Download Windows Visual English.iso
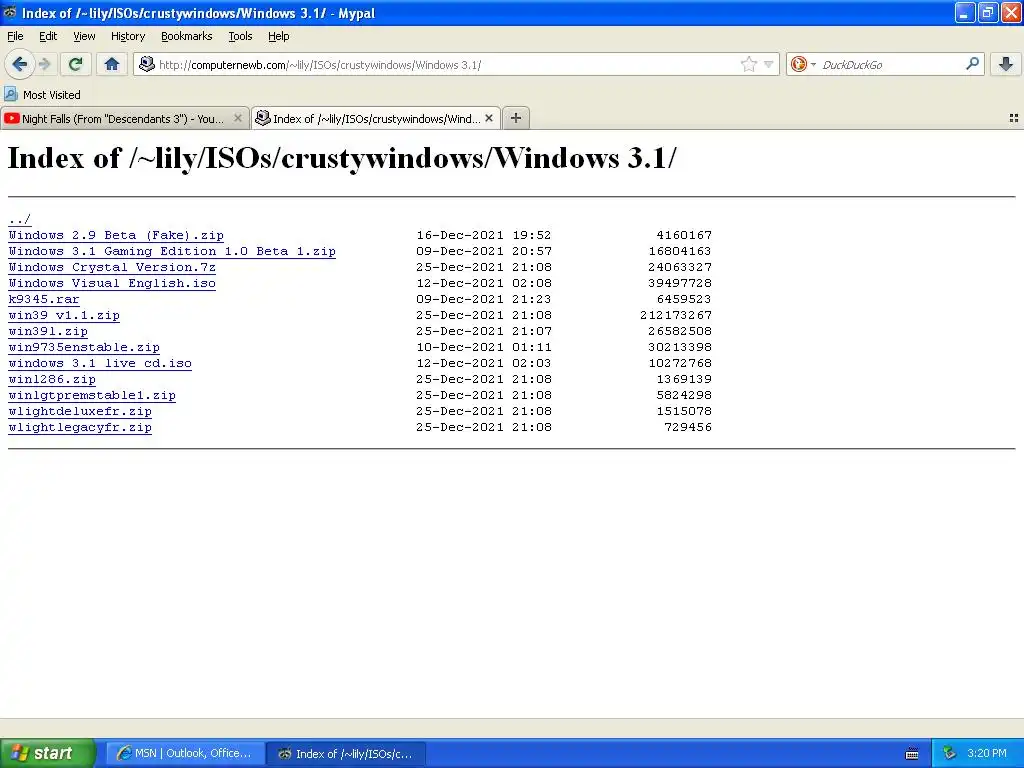 click(112, 283)
